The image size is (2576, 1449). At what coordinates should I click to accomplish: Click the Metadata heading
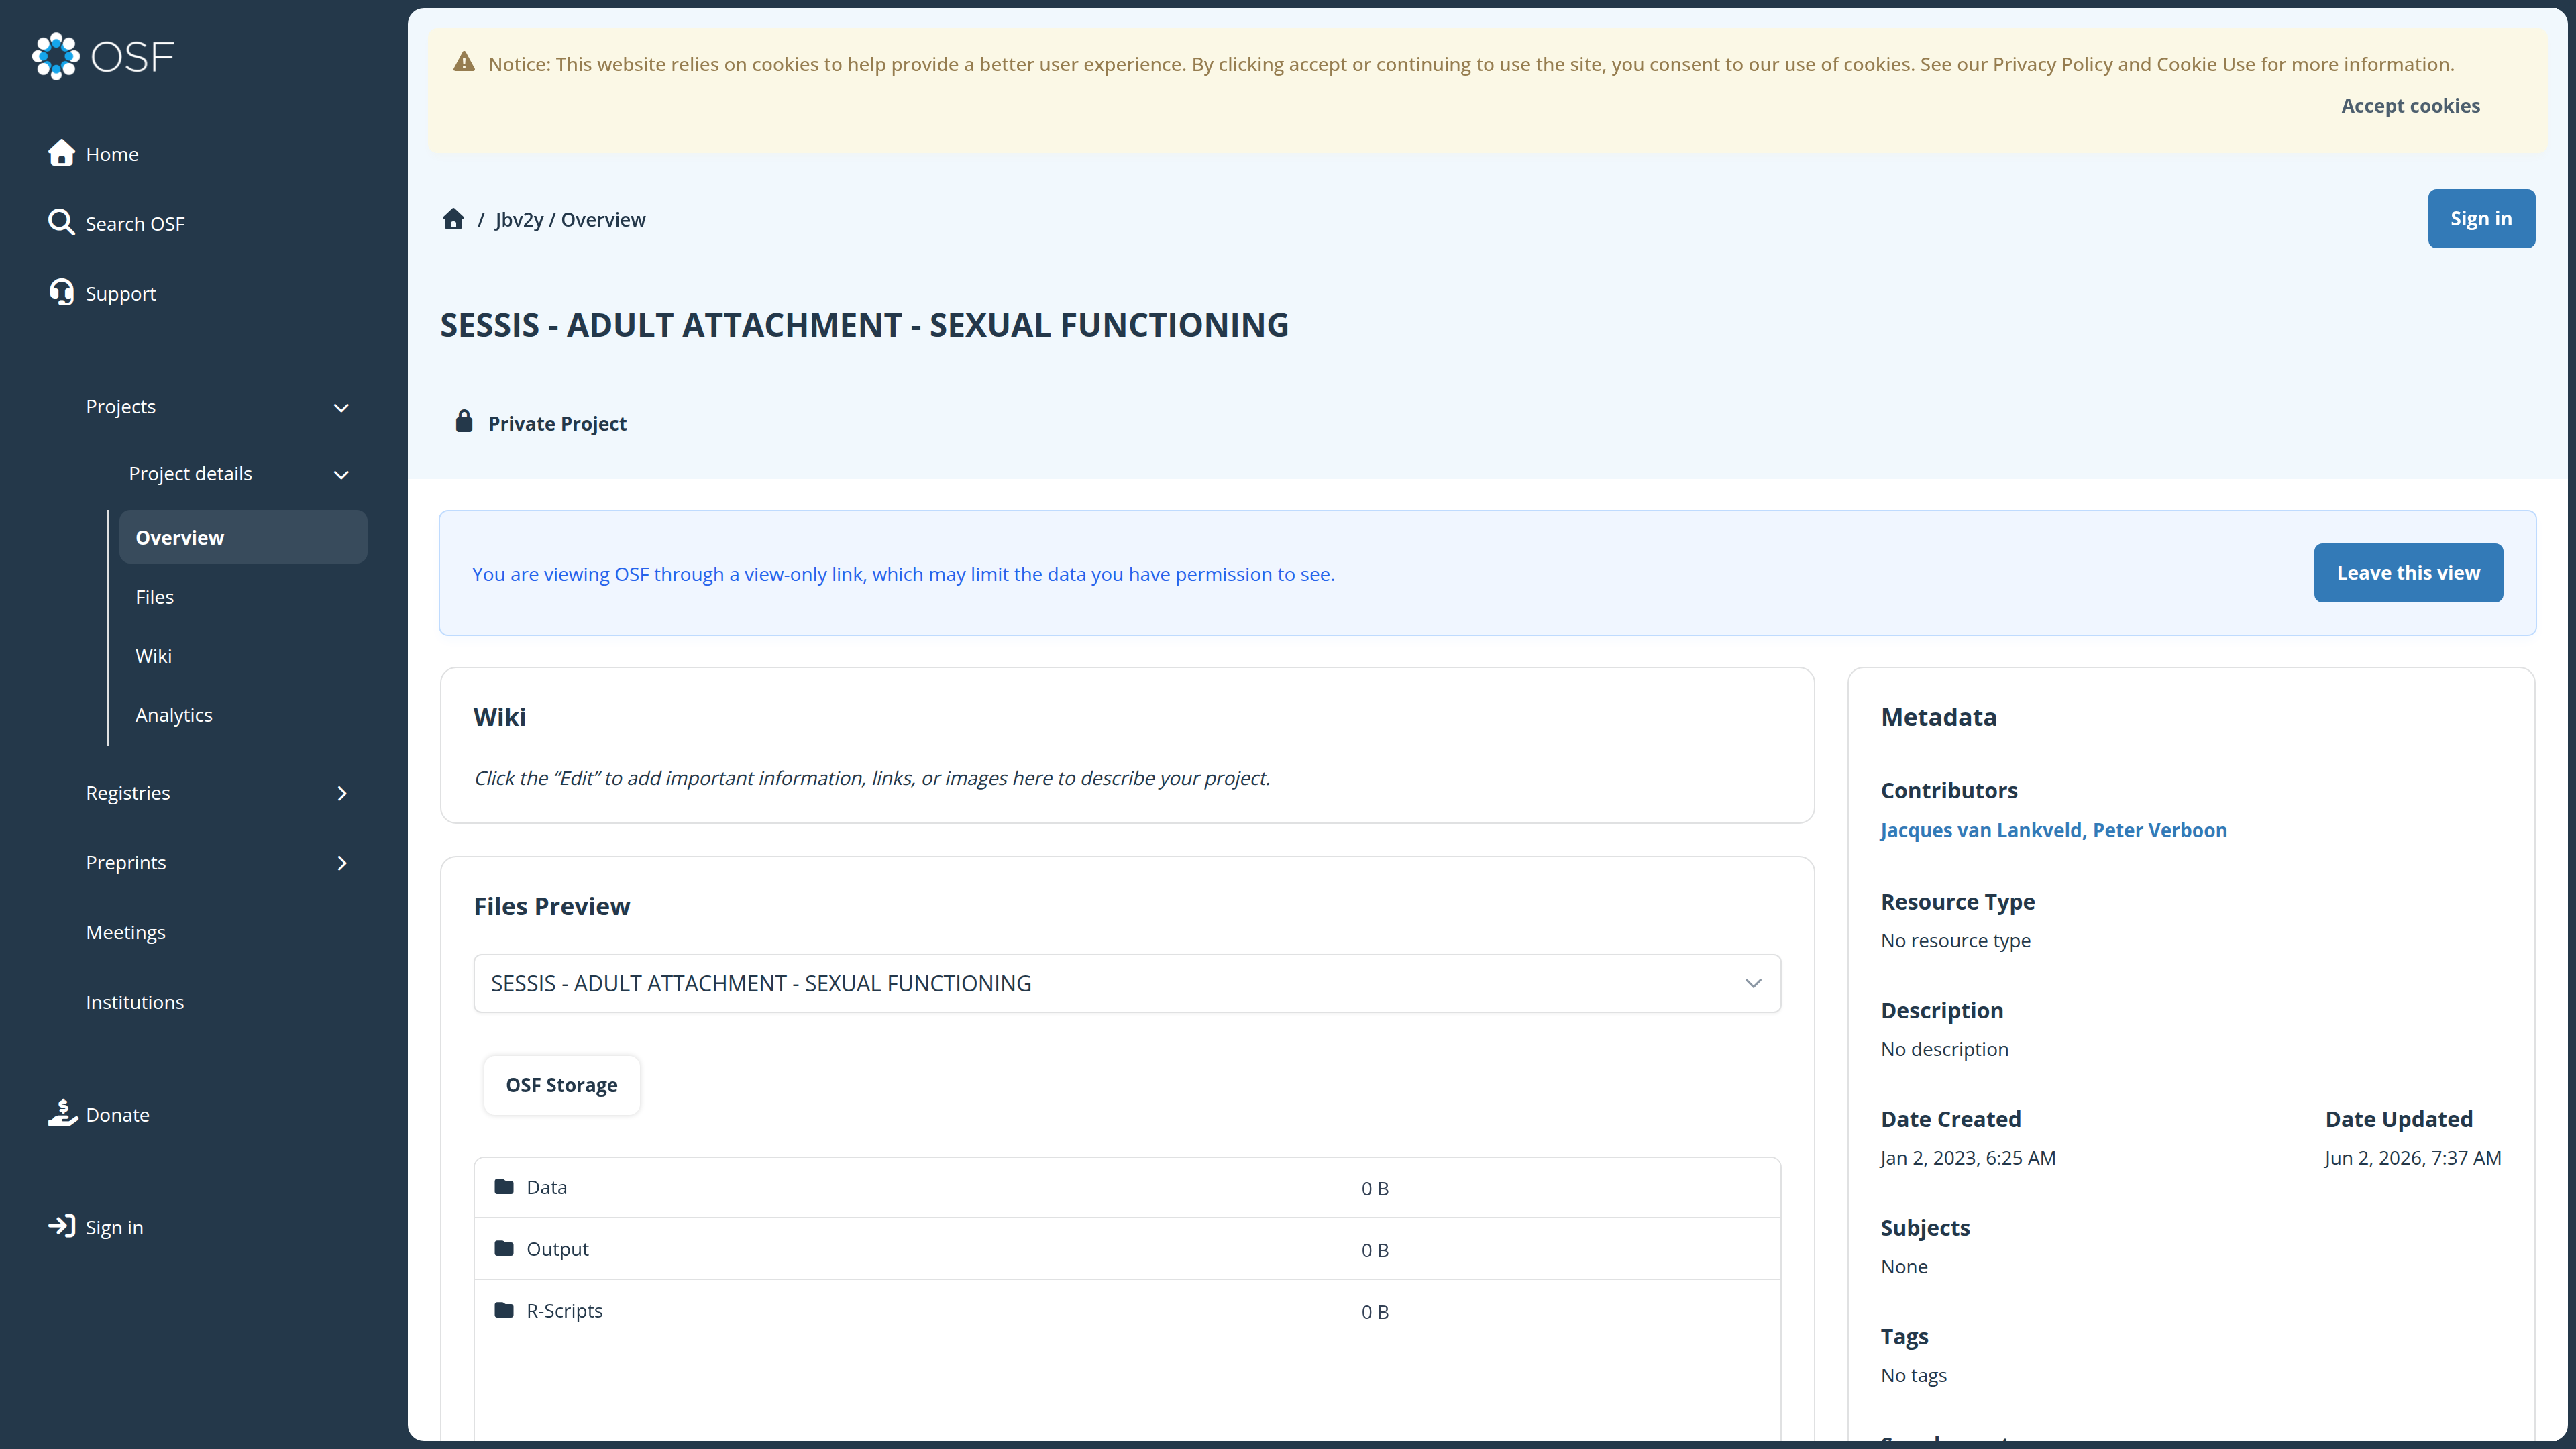pos(1939,717)
